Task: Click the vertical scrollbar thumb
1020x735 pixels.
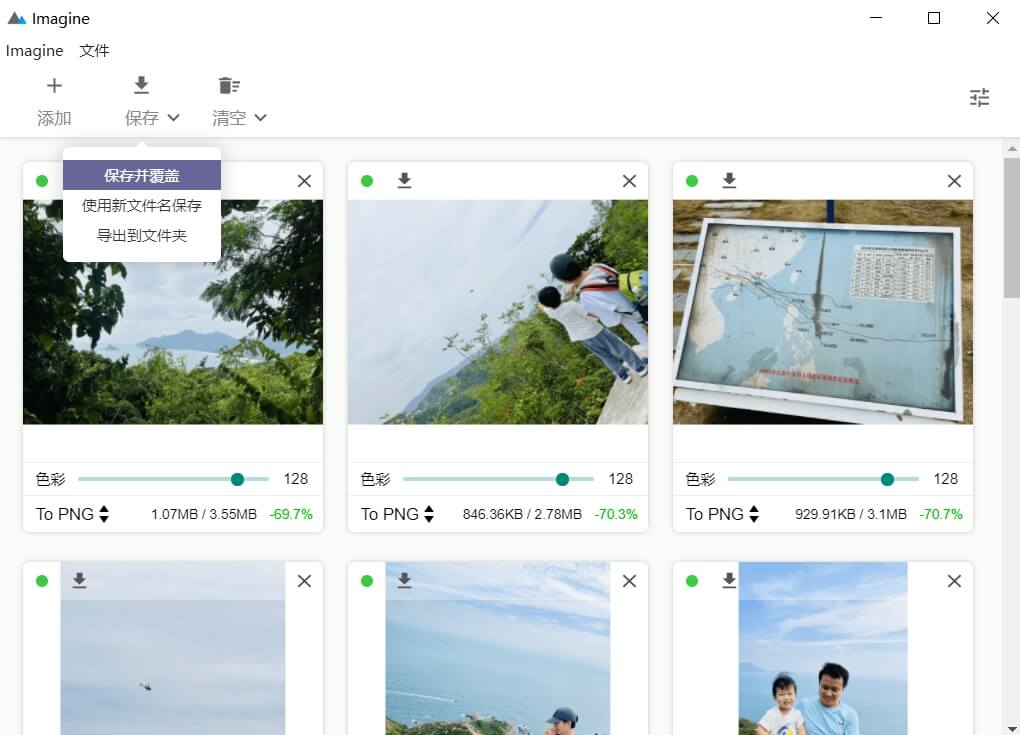Action: 1012,228
